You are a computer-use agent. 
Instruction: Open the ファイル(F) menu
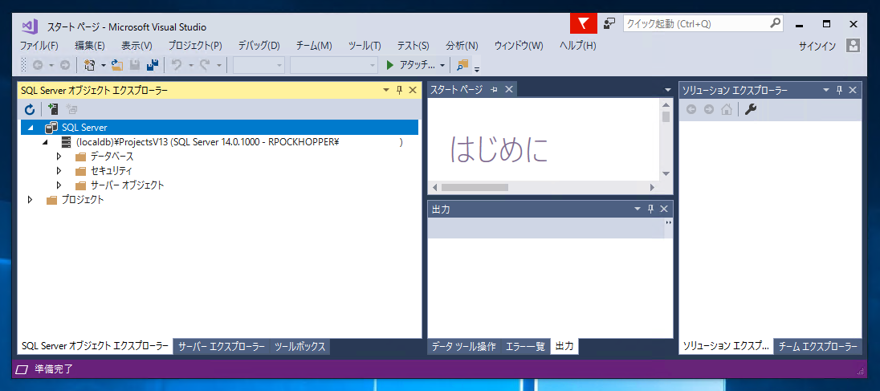pos(39,46)
